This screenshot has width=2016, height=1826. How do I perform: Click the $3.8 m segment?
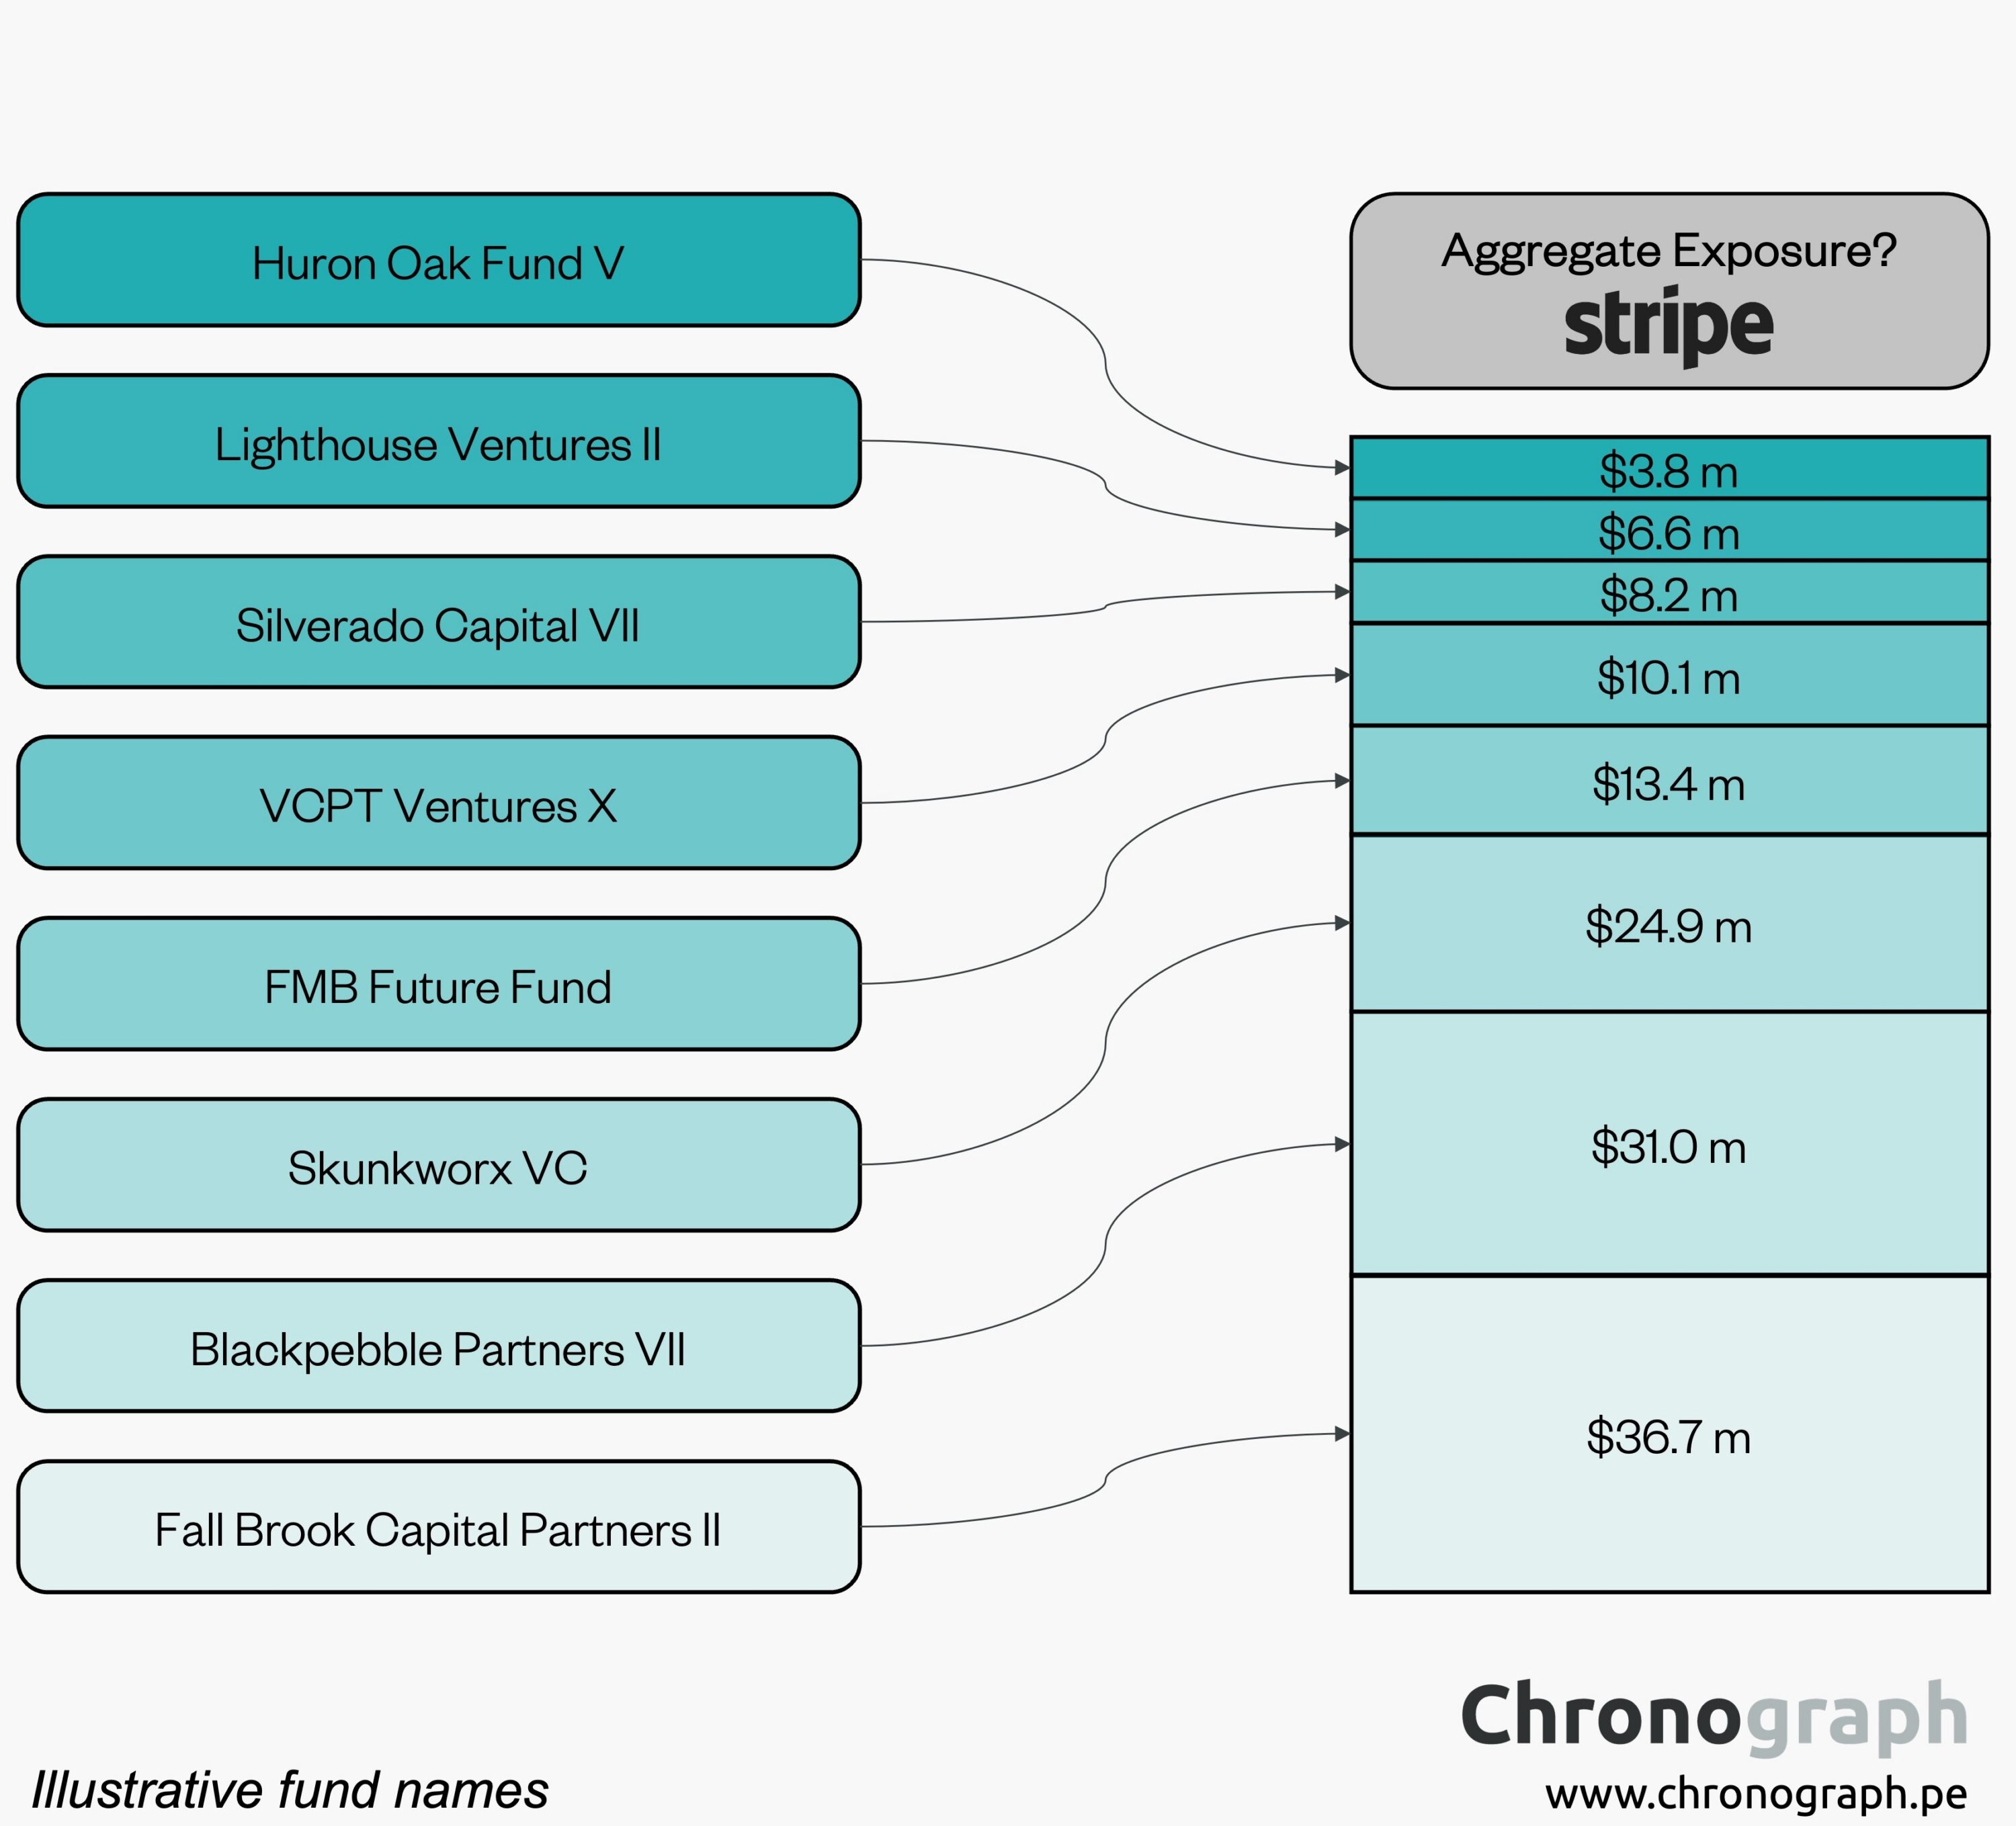click(x=1668, y=469)
